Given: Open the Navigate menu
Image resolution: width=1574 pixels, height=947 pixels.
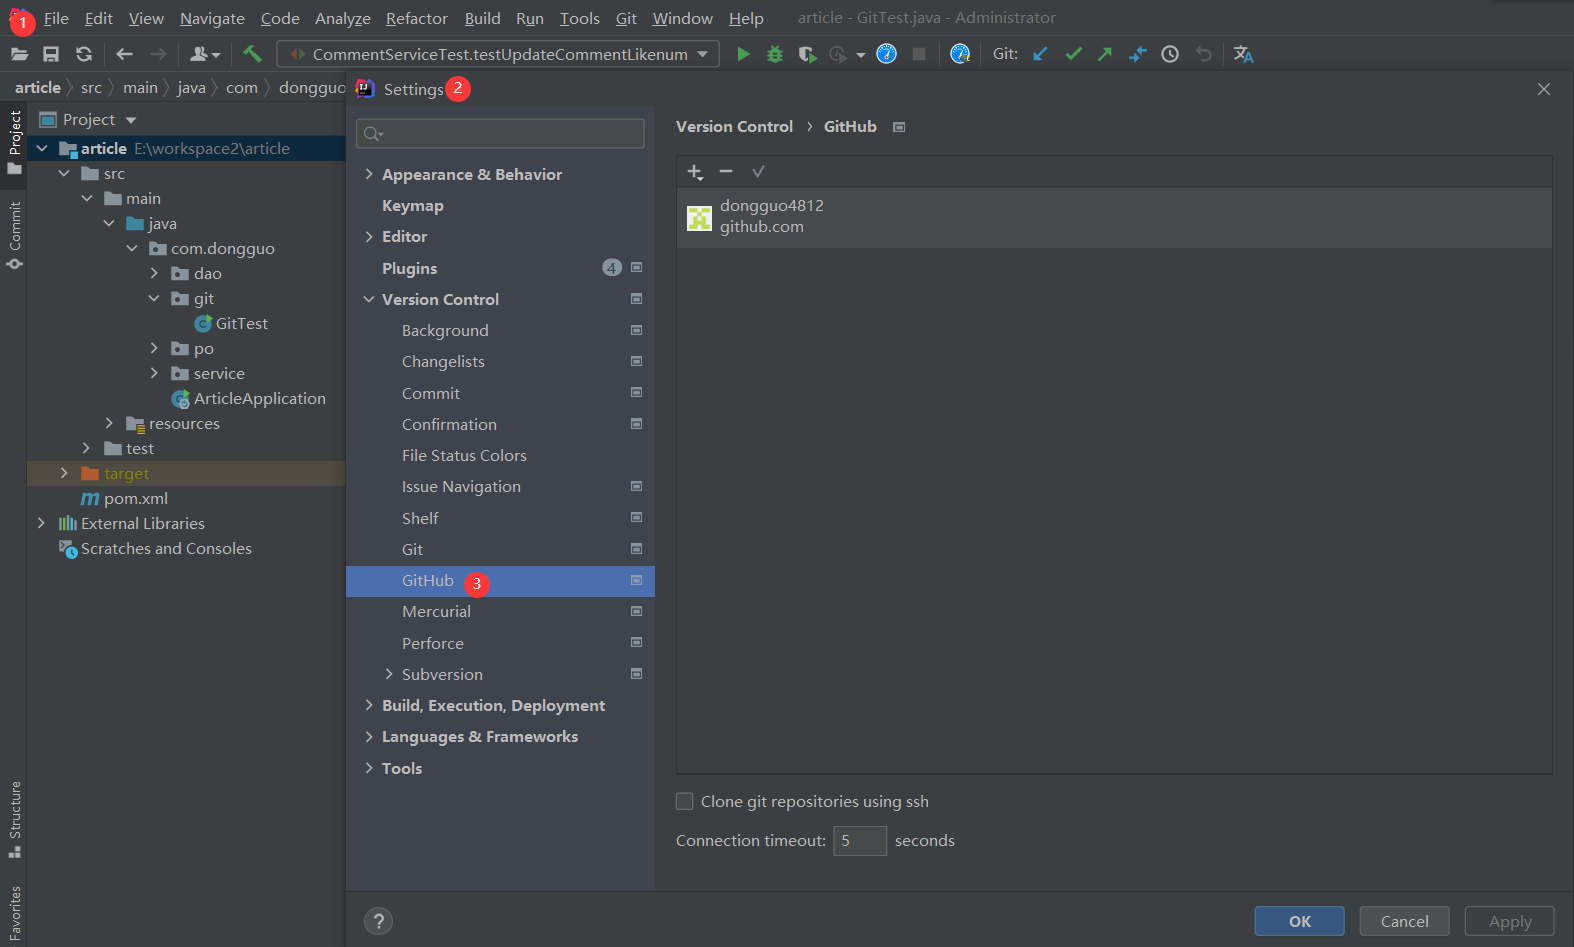Looking at the screenshot, I should pyautogui.click(x=212, y=18).
